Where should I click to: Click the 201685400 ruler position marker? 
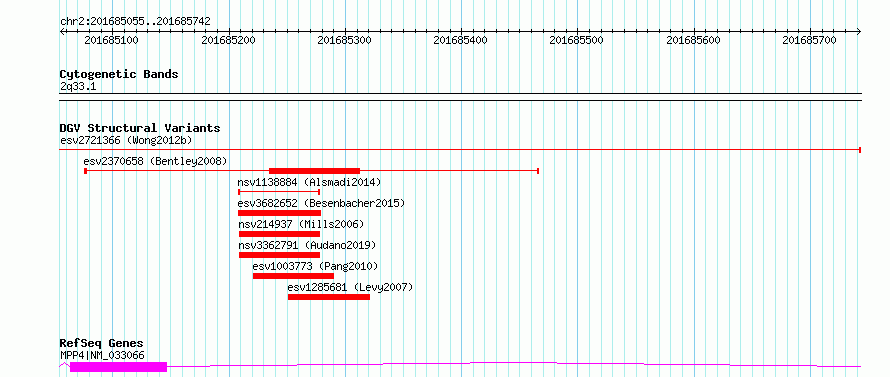coord(460,40)
